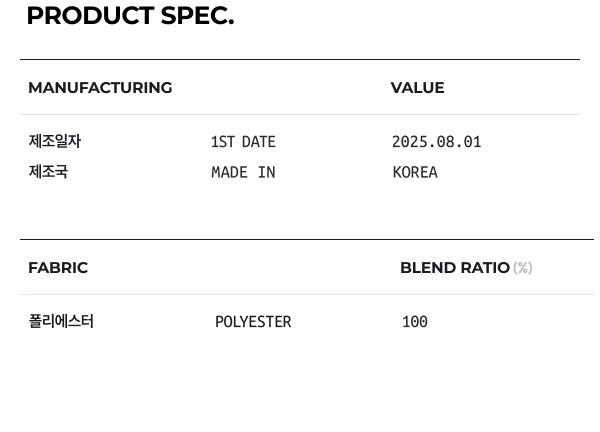Click the word SPEC. in the heading
The height and width of the screenshot is (432, 600).
coord(197,16)
